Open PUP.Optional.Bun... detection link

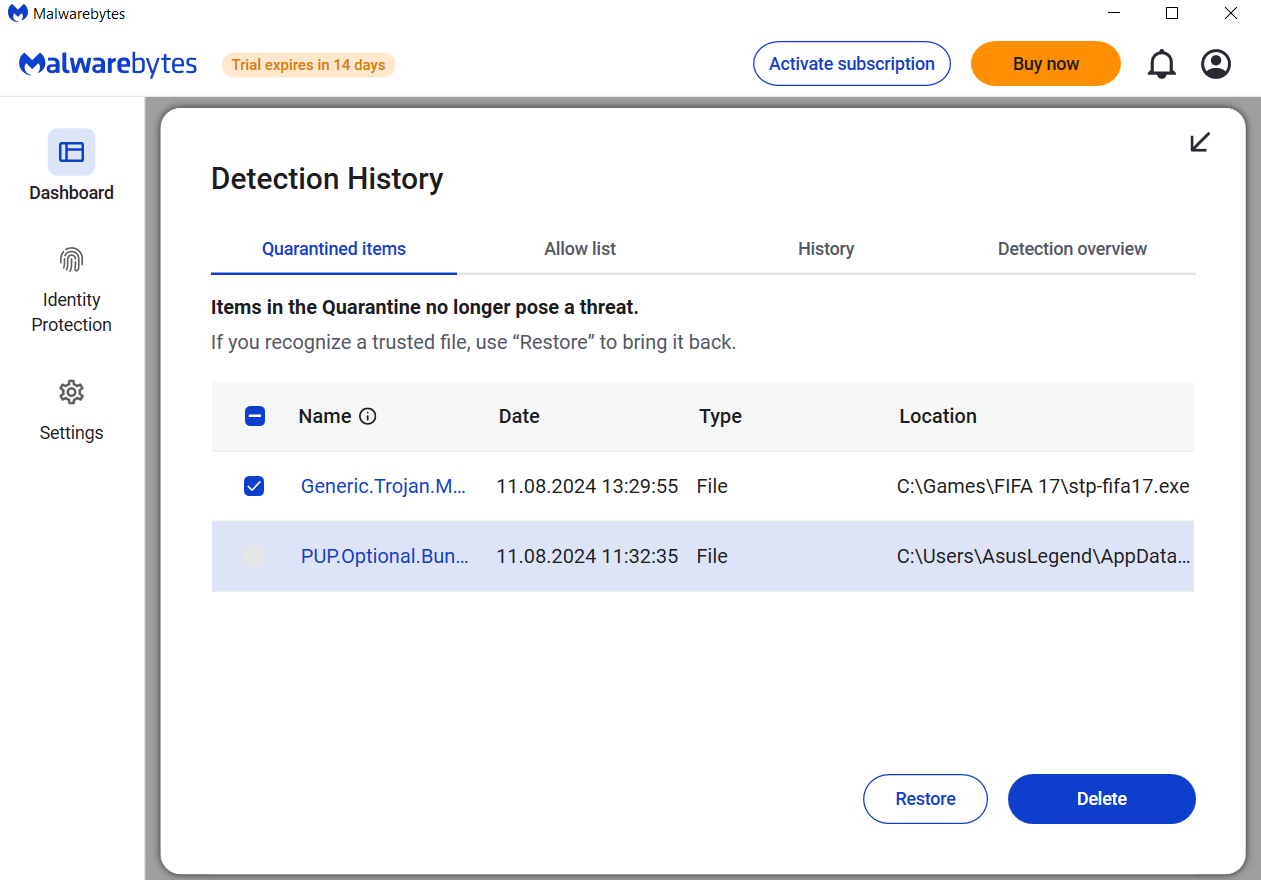pyautogui.click(x=385, y=557)
